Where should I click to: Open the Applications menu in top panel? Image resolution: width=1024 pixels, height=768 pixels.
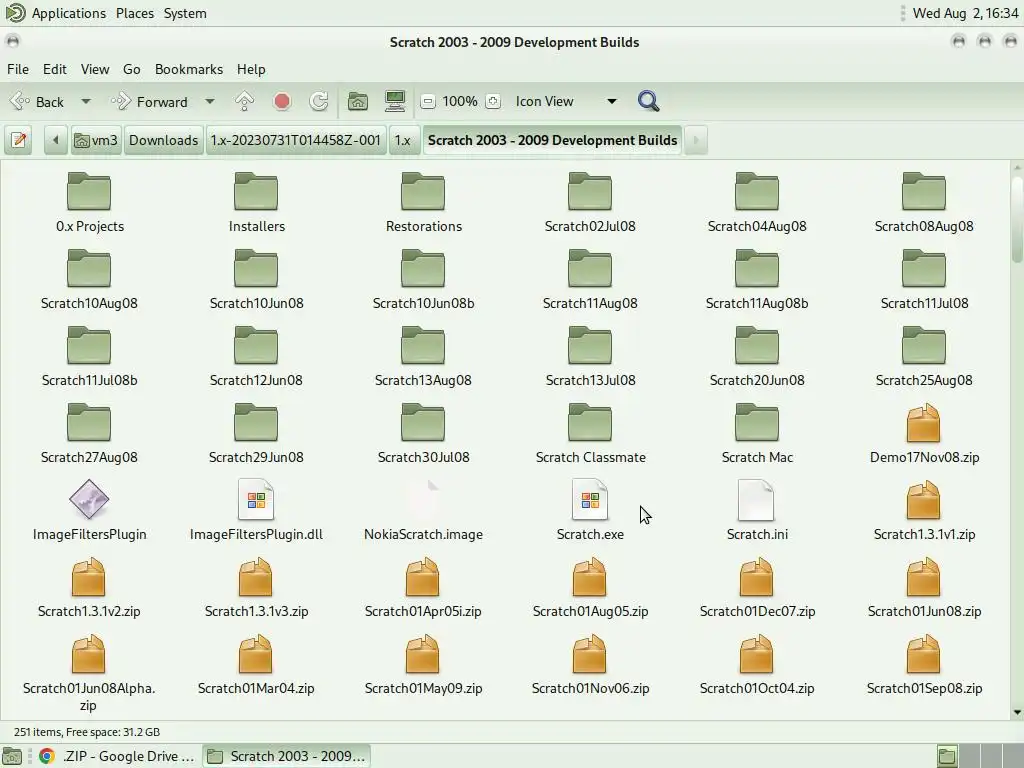69,13
